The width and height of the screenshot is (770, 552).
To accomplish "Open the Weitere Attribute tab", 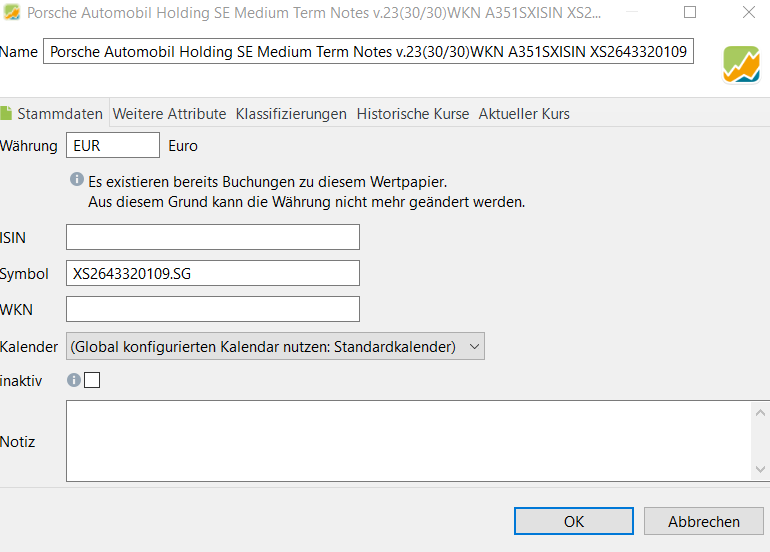I will (x=169, y=113).
